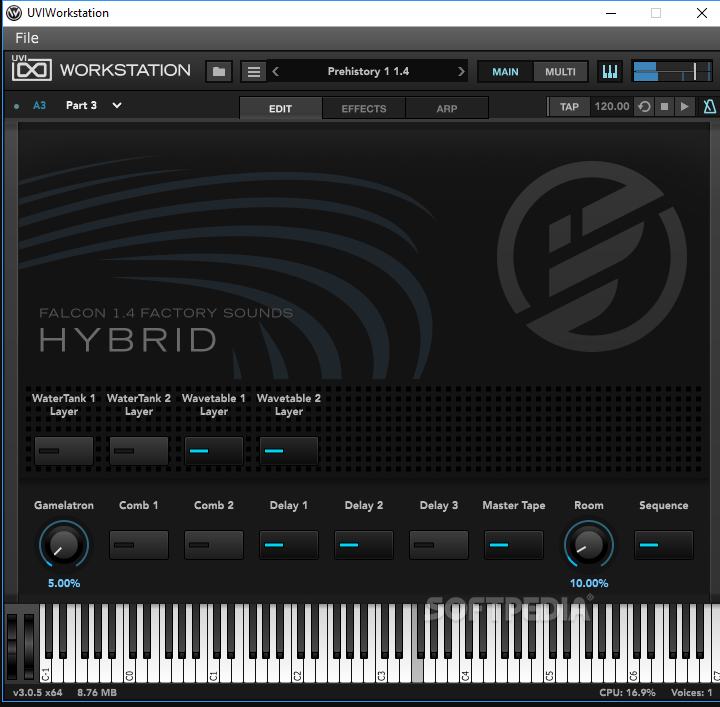
Task: Turn on the Delay 3 switch
Action: 439,545
